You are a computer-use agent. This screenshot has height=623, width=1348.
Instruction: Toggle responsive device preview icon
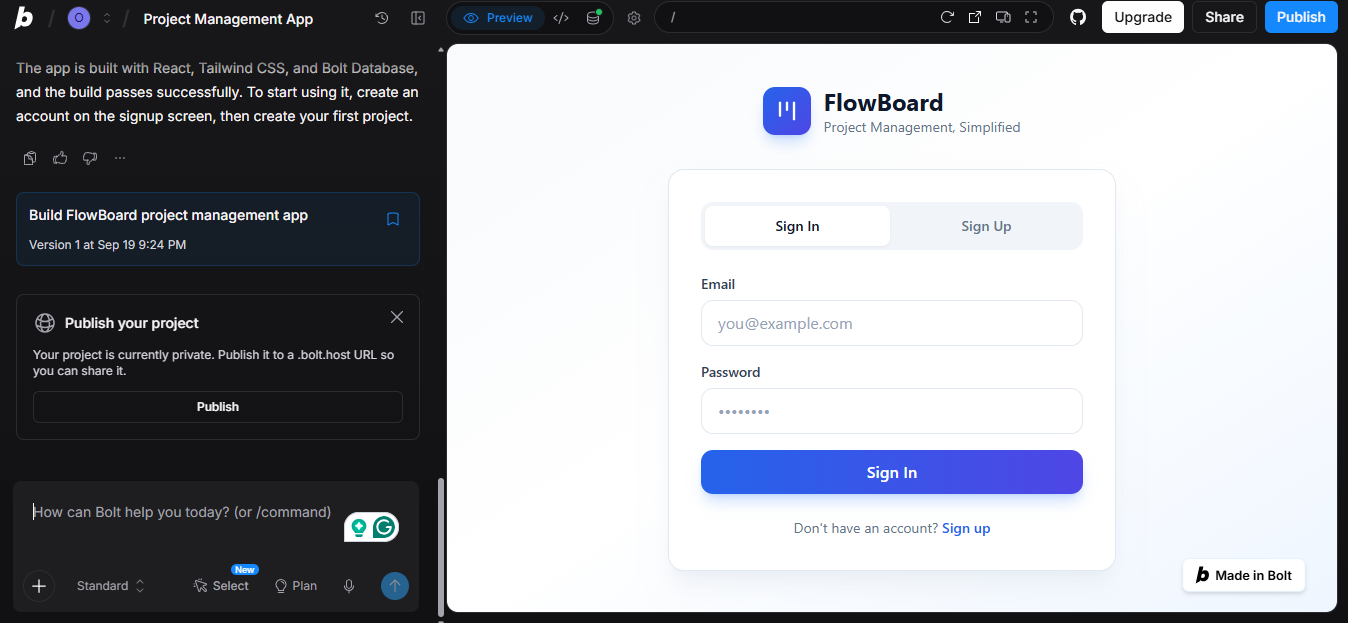(1003, 17)
